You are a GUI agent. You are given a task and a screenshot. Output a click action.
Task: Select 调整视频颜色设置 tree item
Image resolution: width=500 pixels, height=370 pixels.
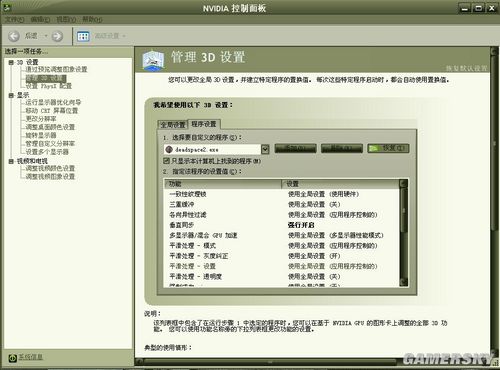pyautogui.click(x=50, y=168)
